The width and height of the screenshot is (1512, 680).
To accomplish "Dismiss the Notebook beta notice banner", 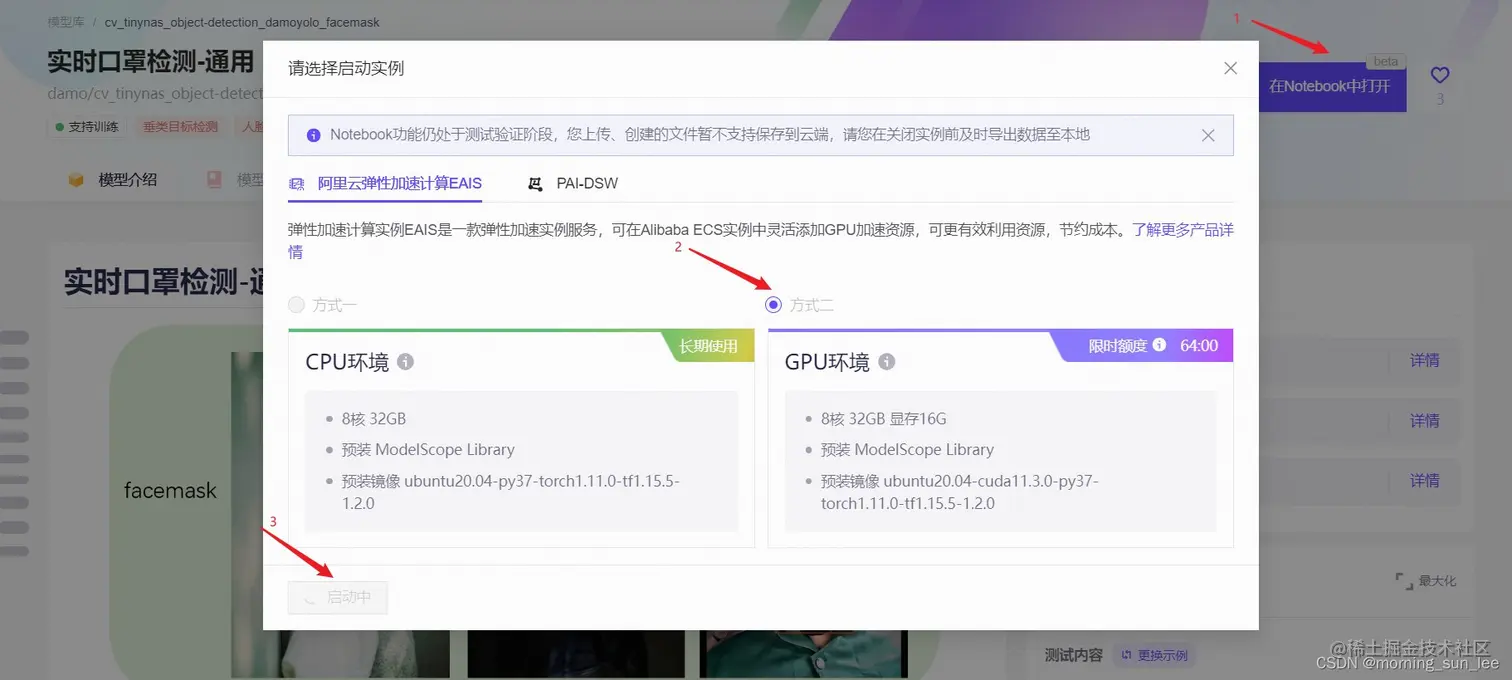I will pyautogui.click(x=1208, y=135).
